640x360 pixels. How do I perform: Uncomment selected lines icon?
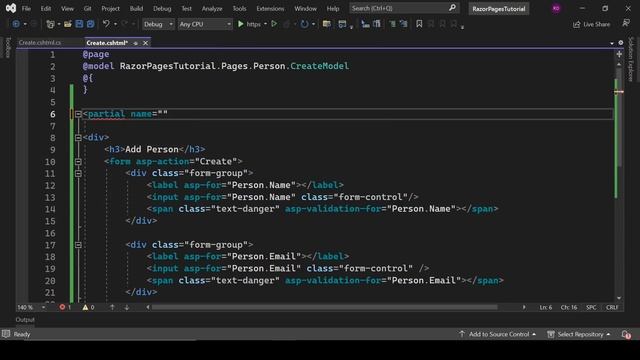click(x=404, y=24)
